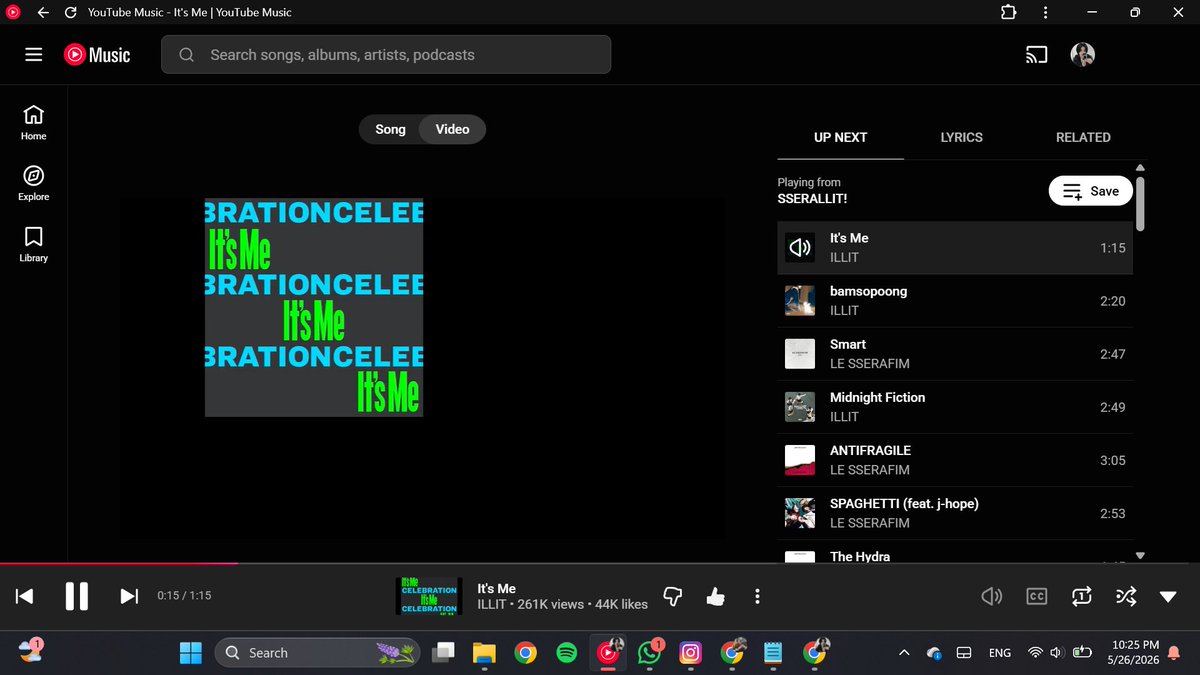Open Spotify from the taskbar
The height and width of the screenshot is (675, 1200).
point(566,653)
